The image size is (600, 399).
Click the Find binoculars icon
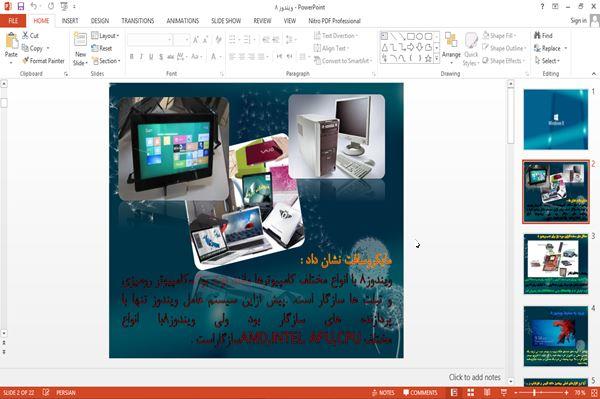pos(538,35)
